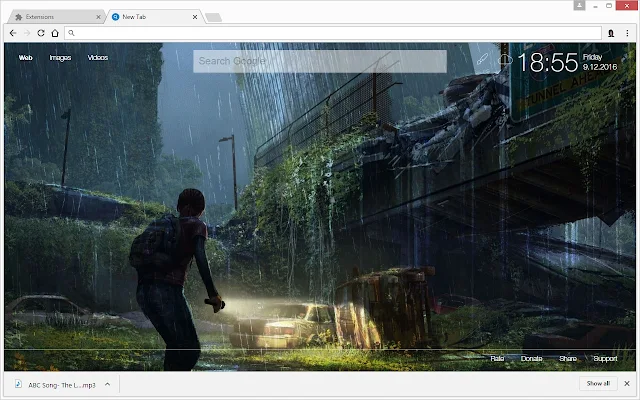Open the Share link

pyautogui.click(x=568, y=358)
